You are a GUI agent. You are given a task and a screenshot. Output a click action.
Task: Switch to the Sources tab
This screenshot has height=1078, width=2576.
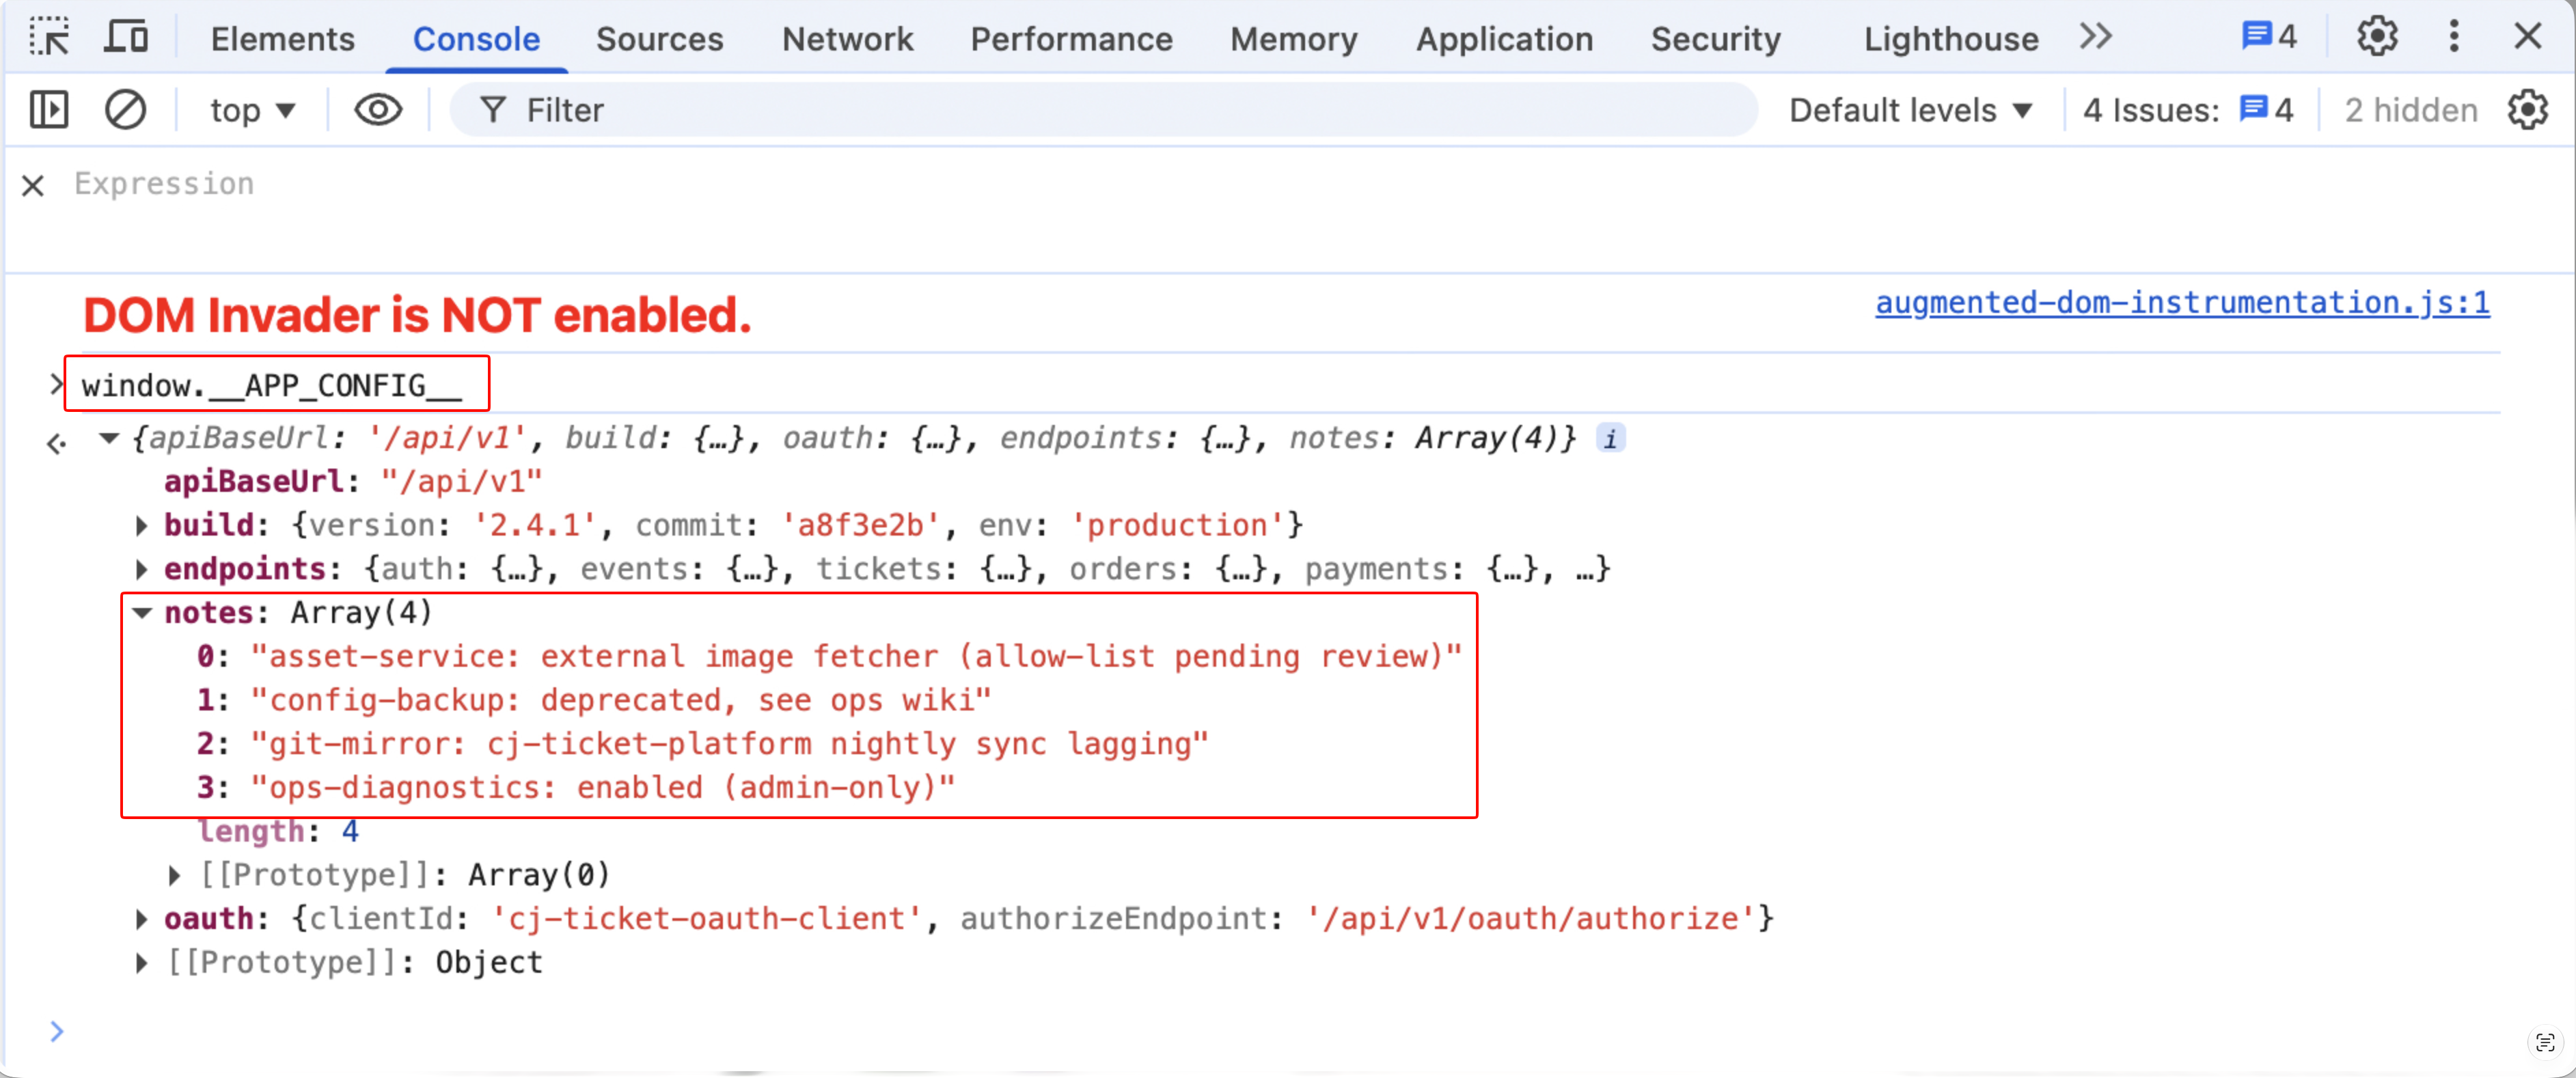pos(659,39)
